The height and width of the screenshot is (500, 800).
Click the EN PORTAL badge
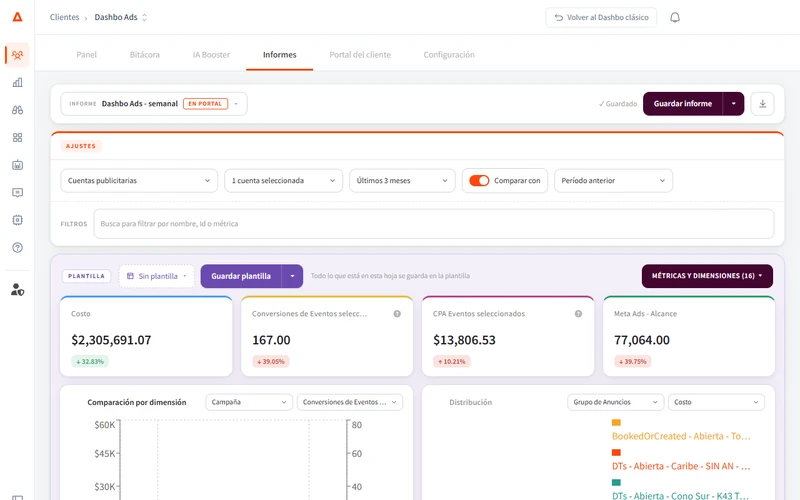tap(205, 104)
